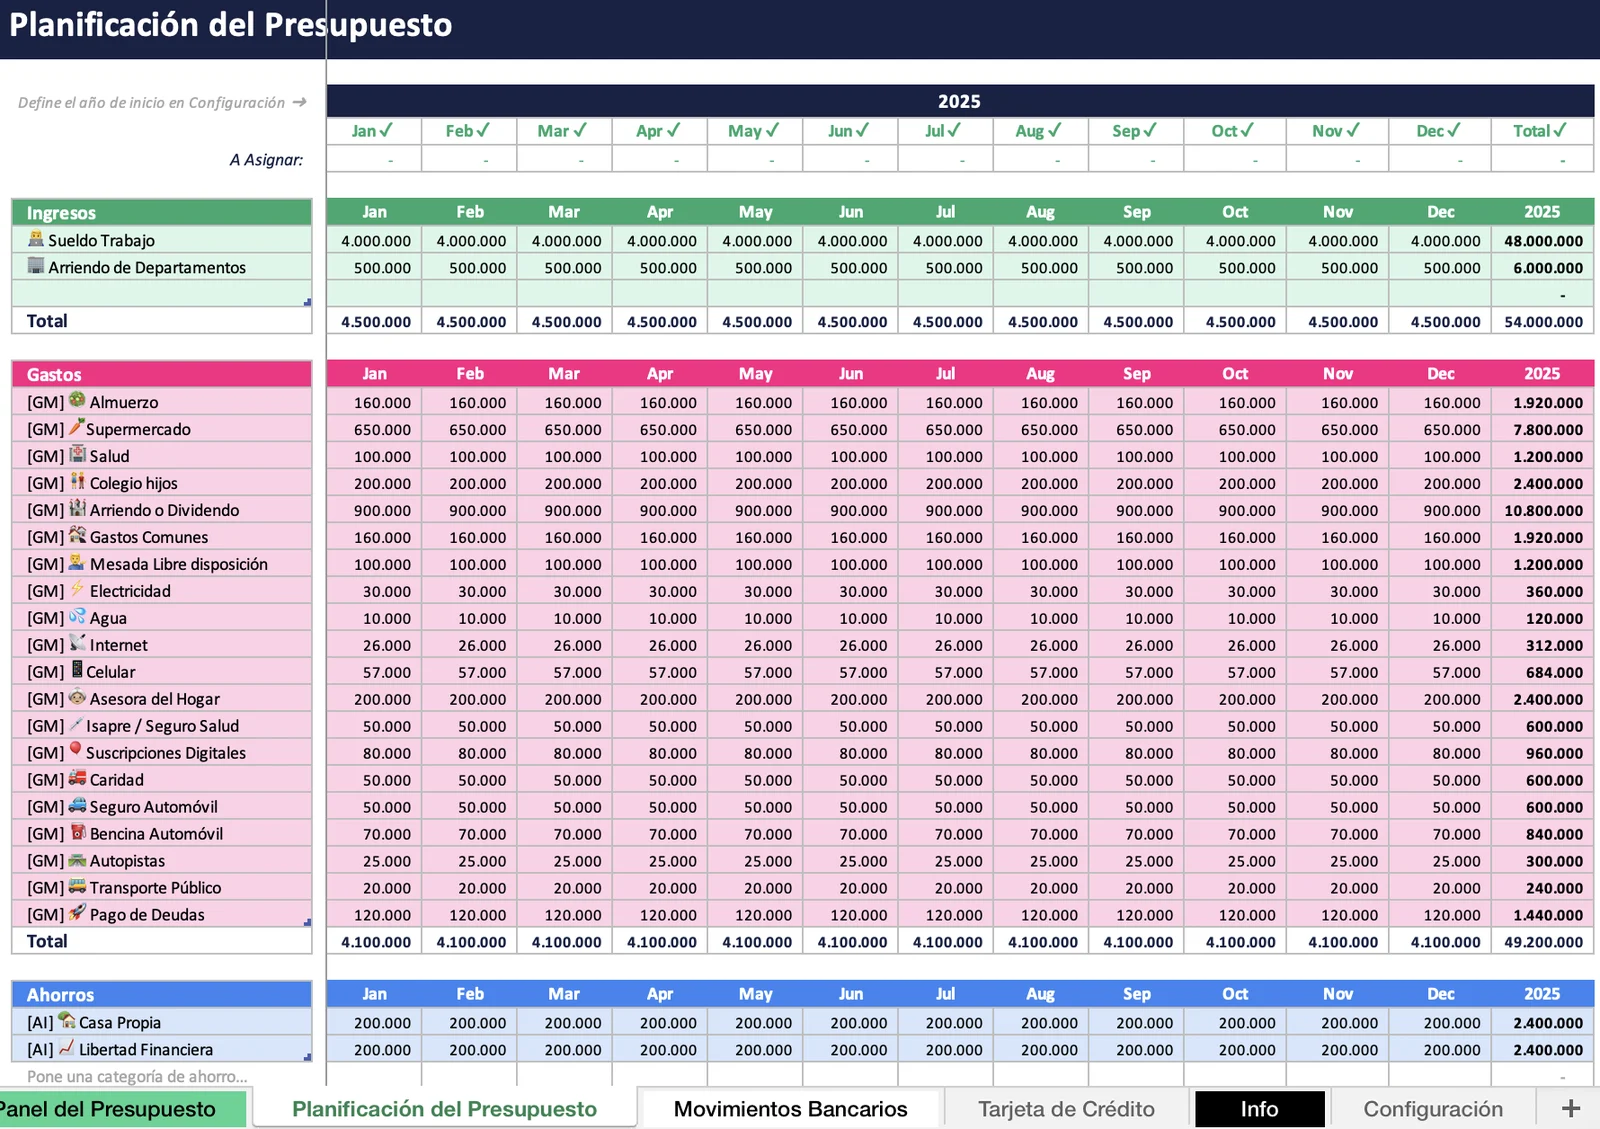
Task: Click the Sueldo Trabajo worker icon
Action: pos(36,238)
